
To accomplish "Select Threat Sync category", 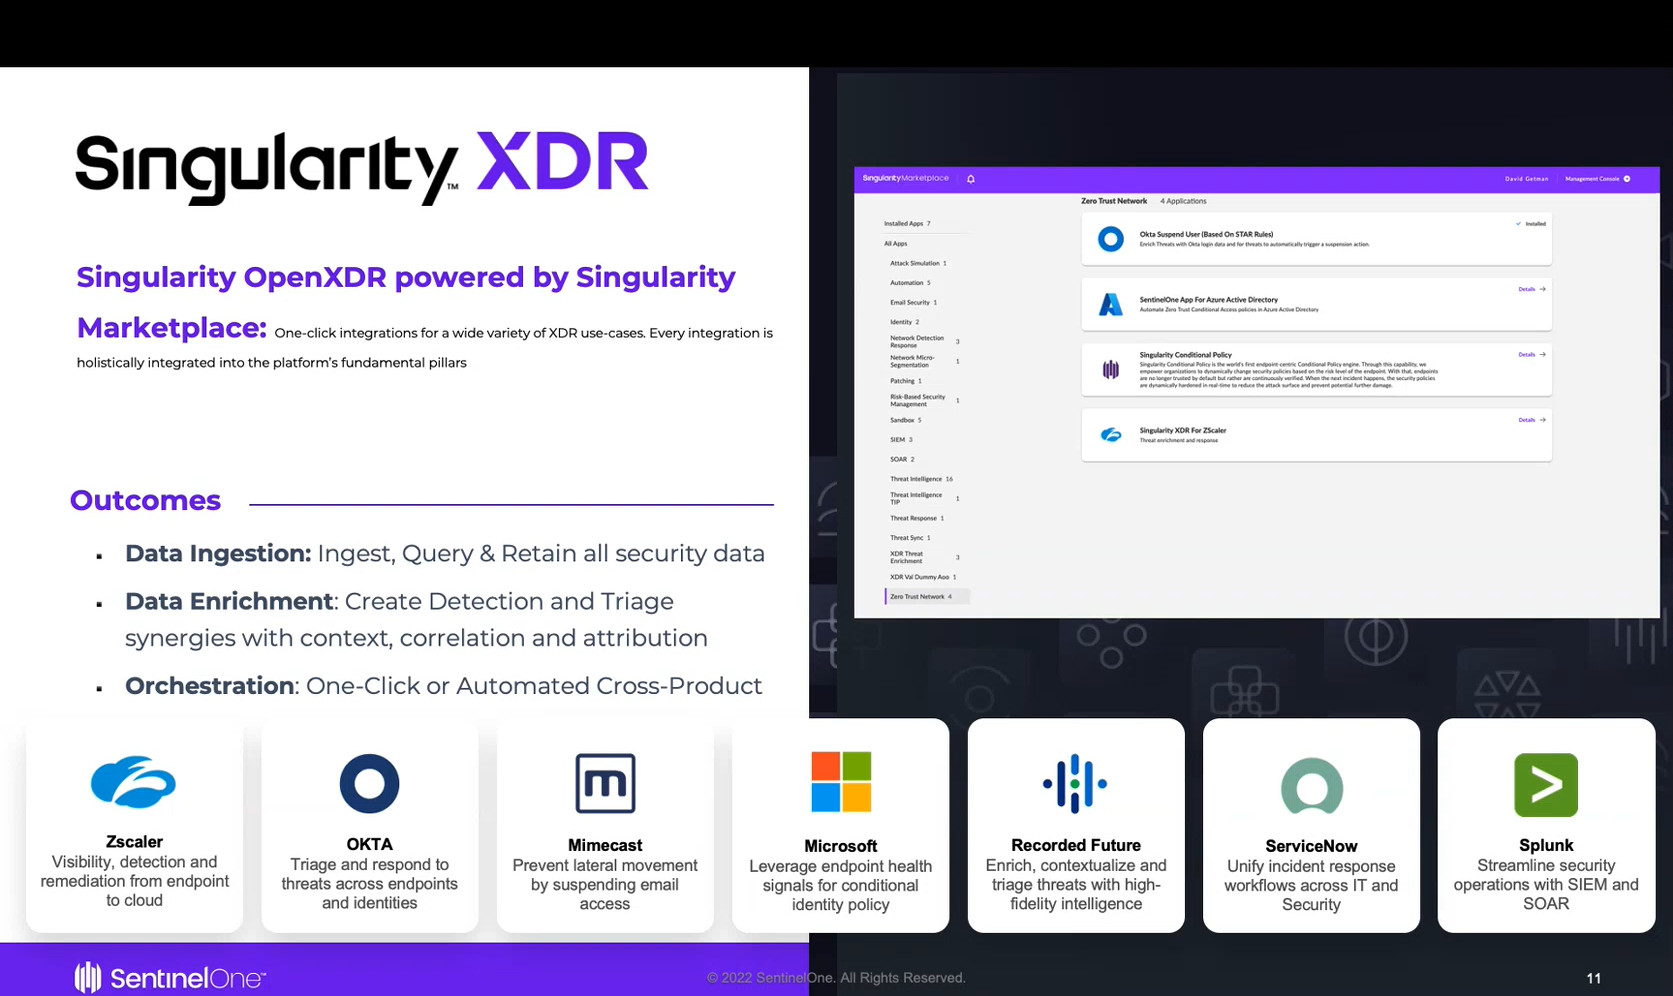I will point(909,538).
